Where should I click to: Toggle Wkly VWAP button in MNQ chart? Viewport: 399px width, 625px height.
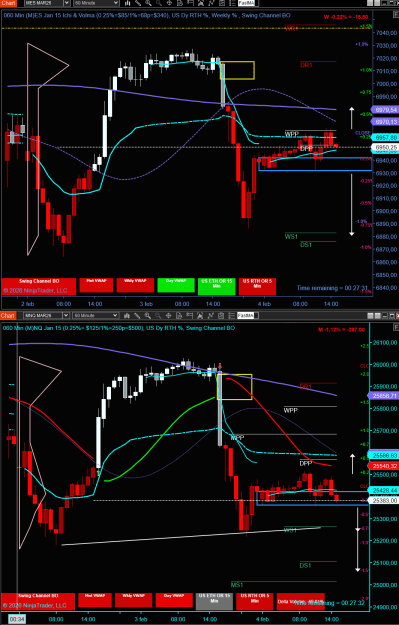point(134,600)
